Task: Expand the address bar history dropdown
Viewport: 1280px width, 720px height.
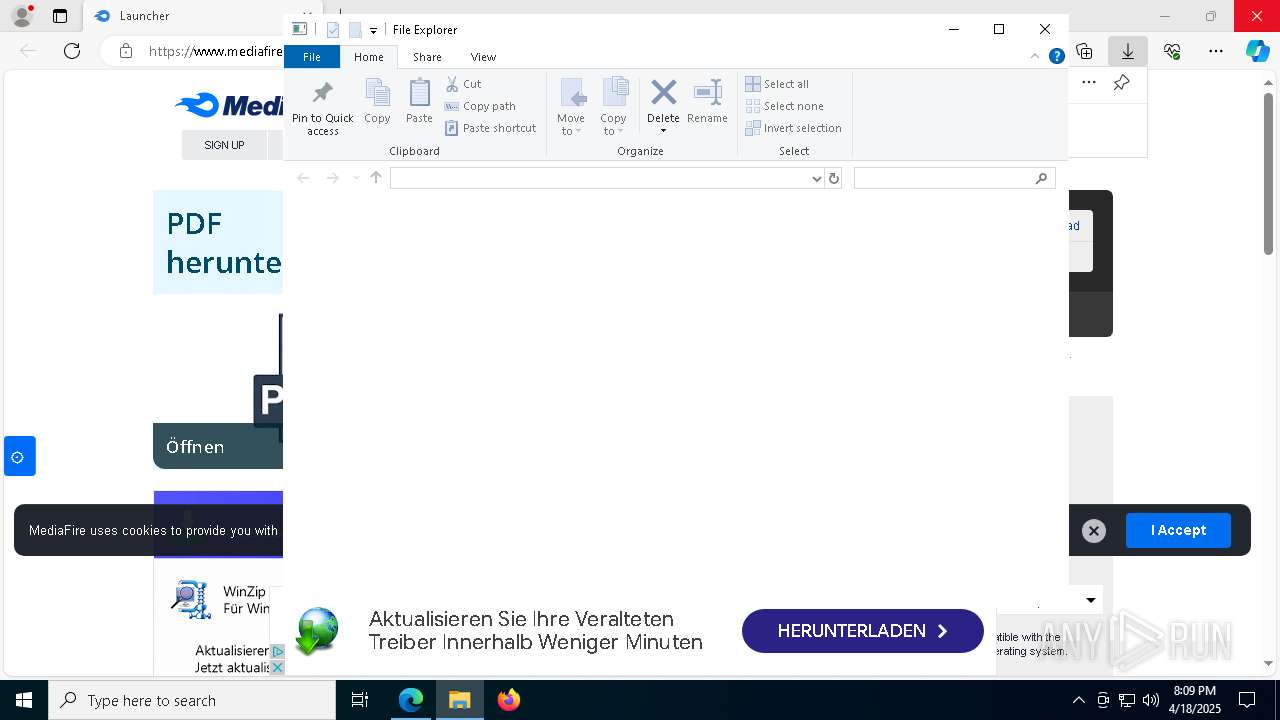Action: pos(817,178)
